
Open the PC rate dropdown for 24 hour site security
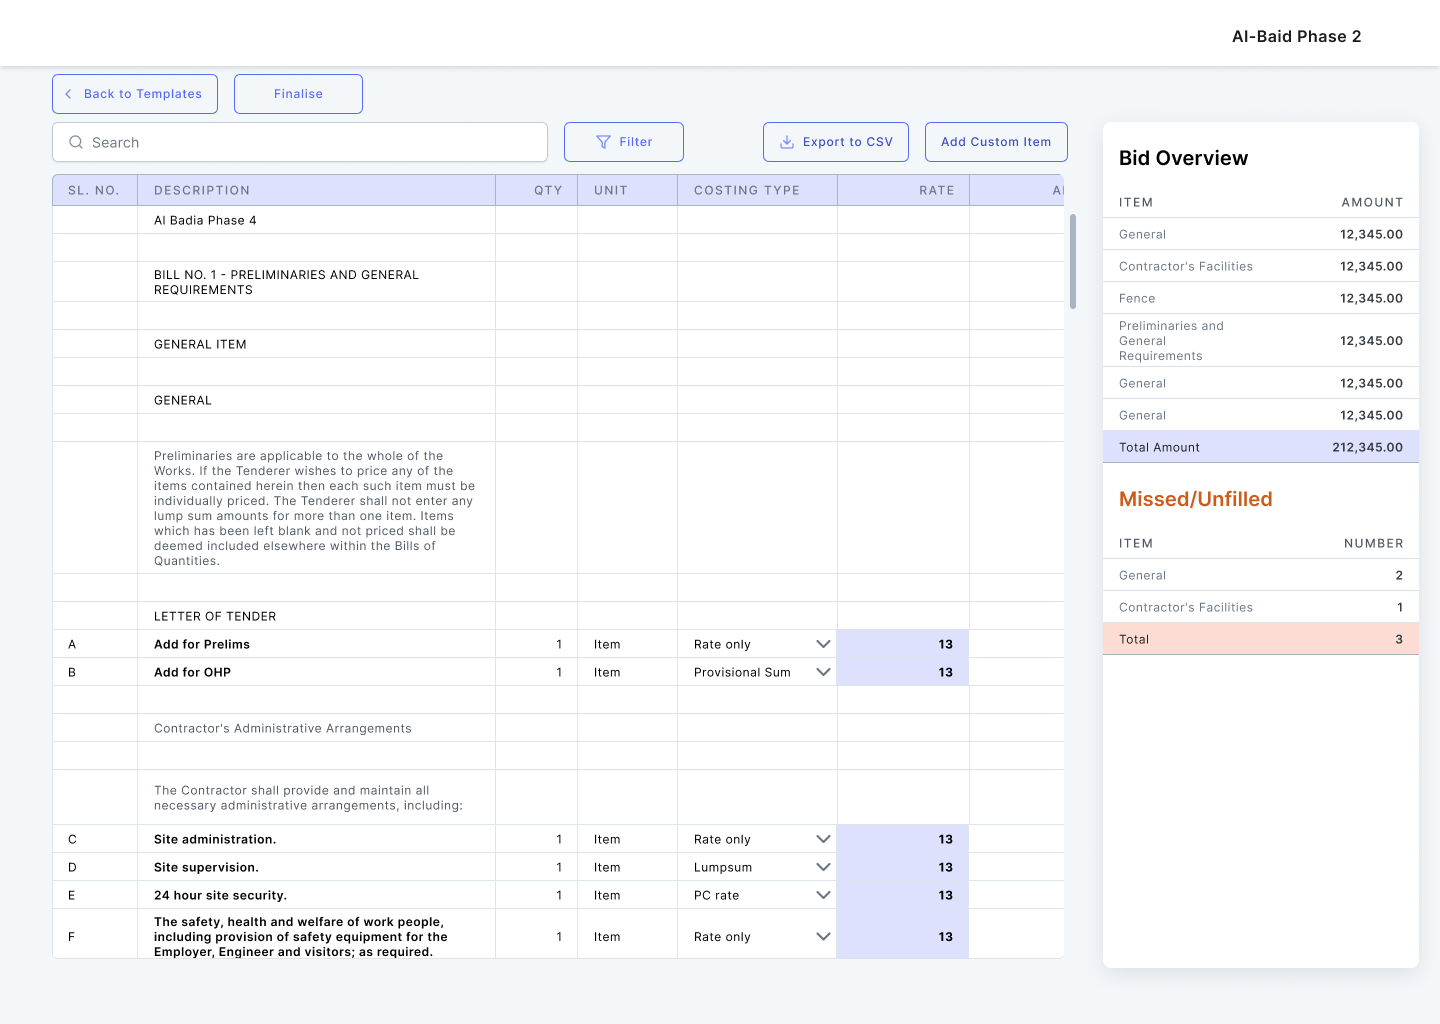point(823,895)
